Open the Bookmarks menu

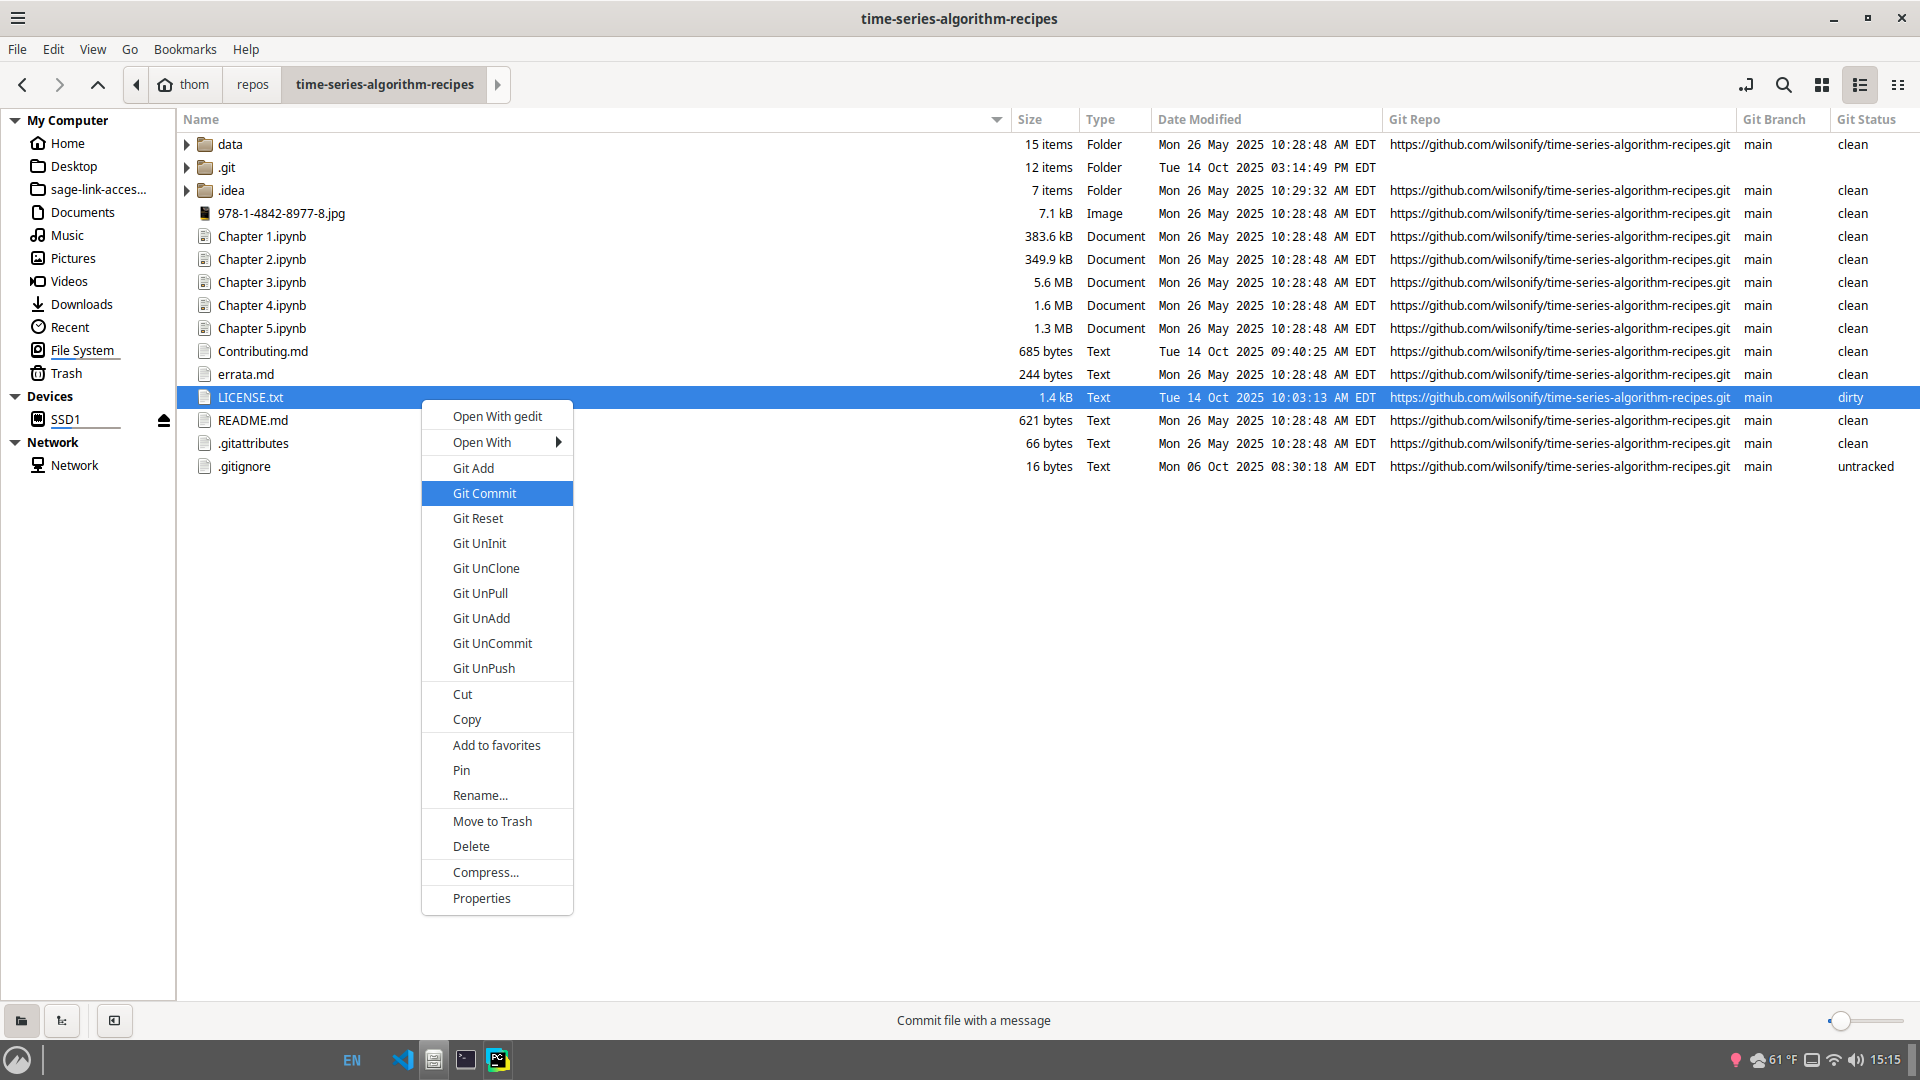point(184,49)
